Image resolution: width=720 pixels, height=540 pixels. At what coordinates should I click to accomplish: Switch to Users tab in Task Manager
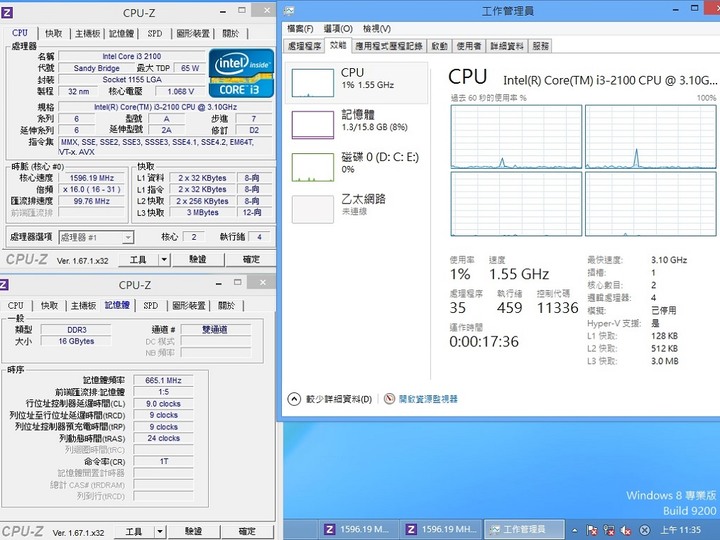click(x=469, y=46)
